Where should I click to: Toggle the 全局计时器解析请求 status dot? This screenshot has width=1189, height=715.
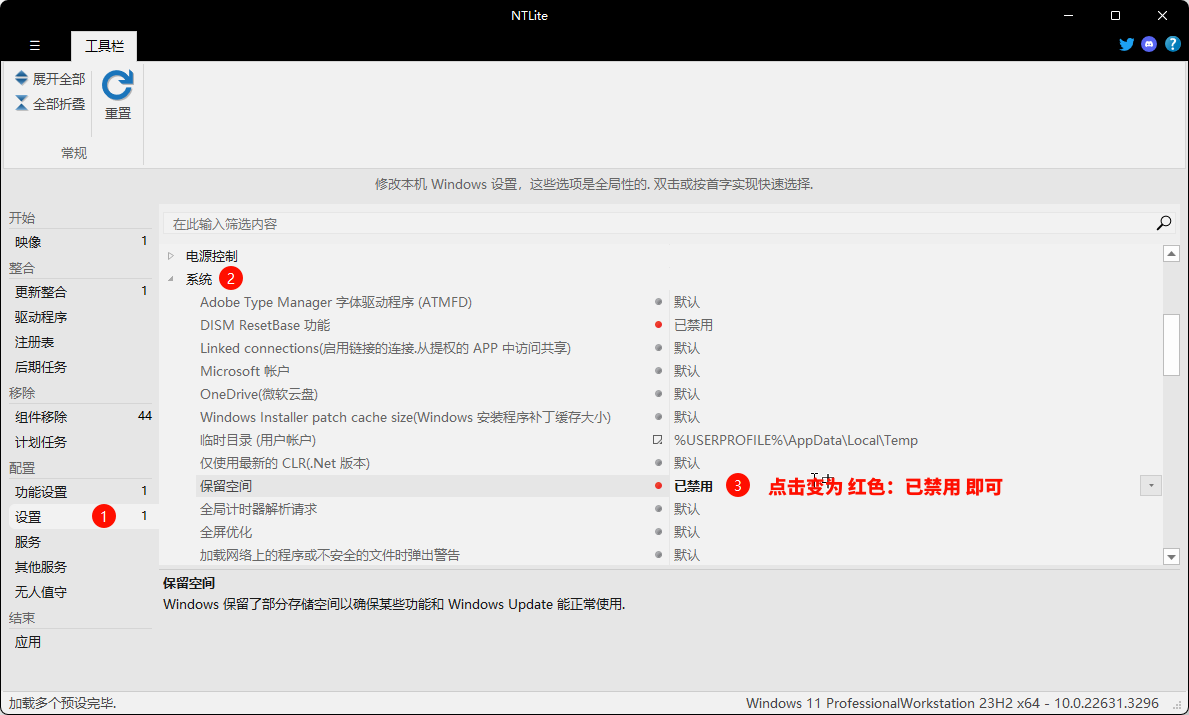tap(658, 509)
